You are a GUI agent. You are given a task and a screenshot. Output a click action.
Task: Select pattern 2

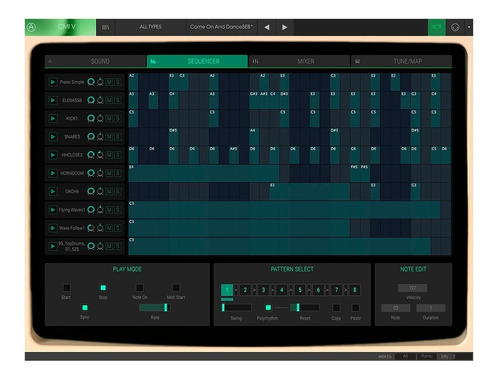pyautogui.click(x=245, y=290)
